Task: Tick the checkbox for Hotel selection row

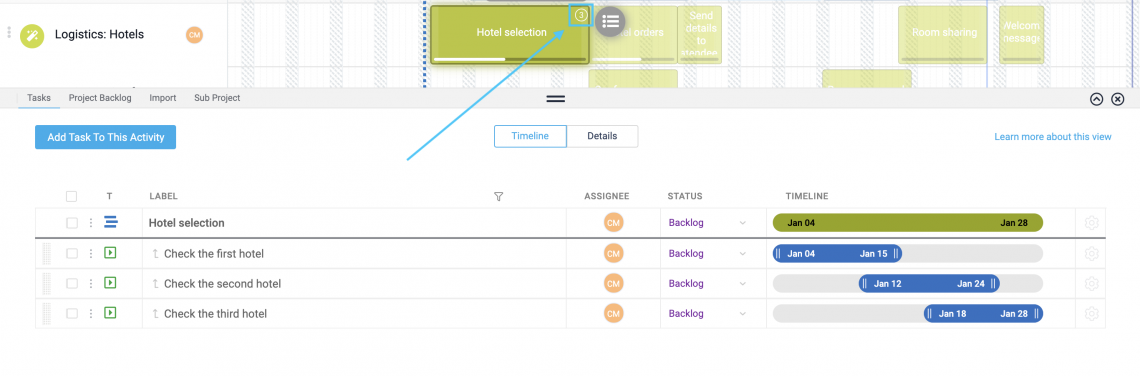Action: pos(71,223)
